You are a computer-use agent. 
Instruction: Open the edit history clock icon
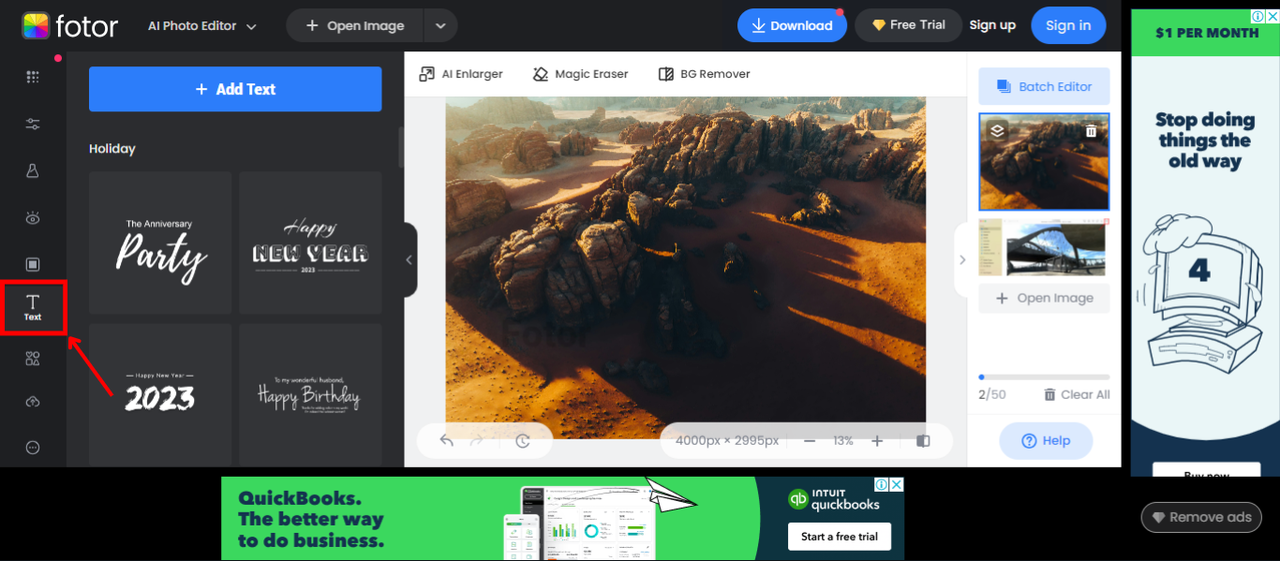[522, 440]
